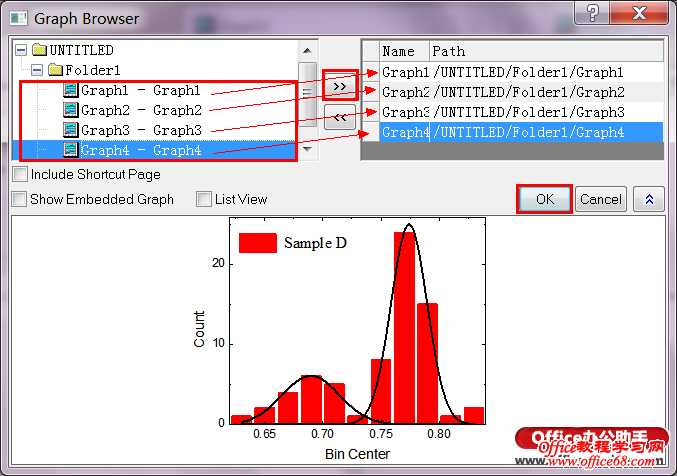Image resolution: width=677 pixels, height=476 pixels.
Task: Click the Sample D legend label
Action: tap(316, 243)
